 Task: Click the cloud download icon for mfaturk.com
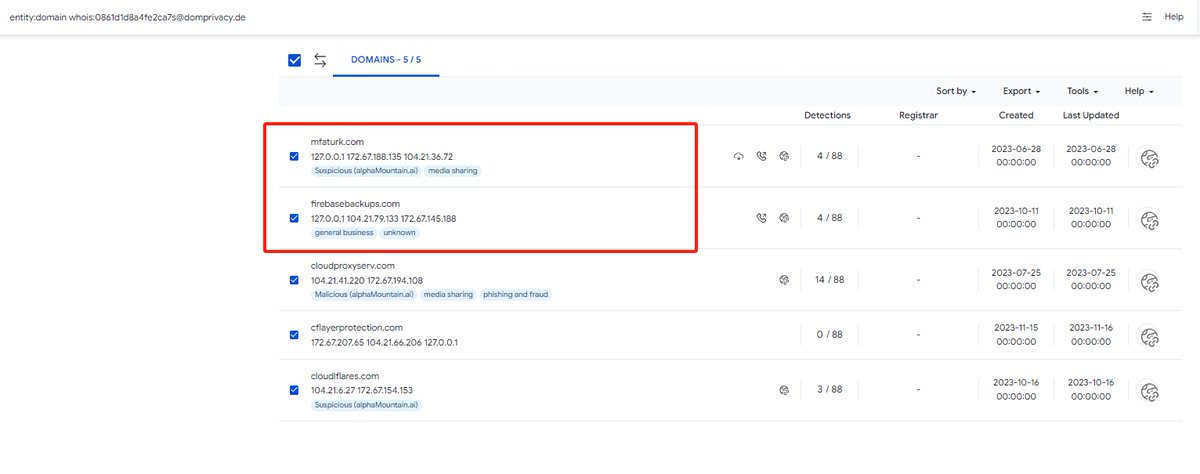(738, 156)
